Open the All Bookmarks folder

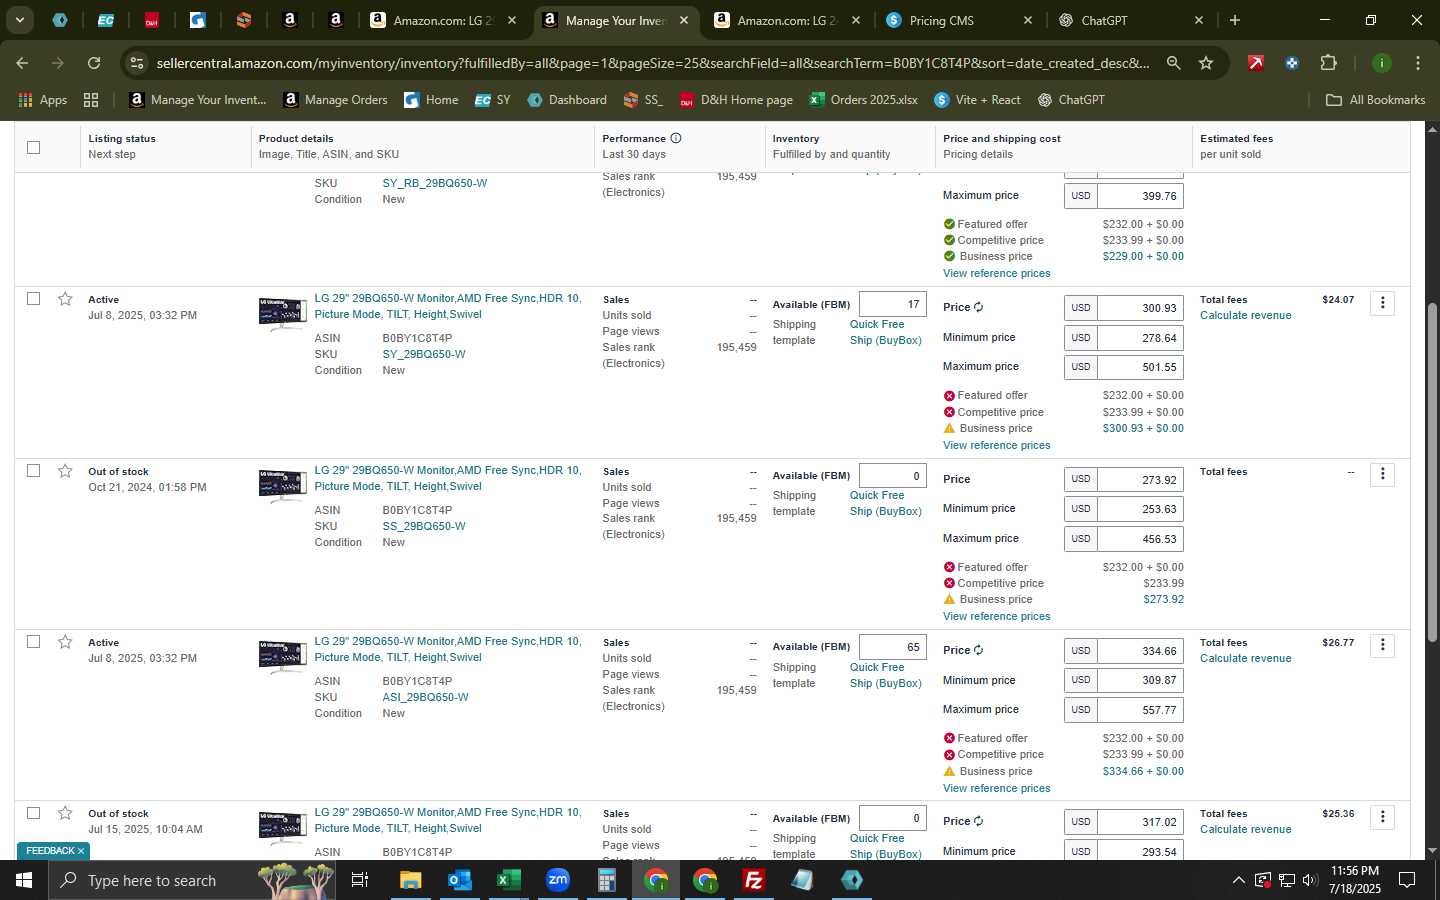coord(1375,100)
